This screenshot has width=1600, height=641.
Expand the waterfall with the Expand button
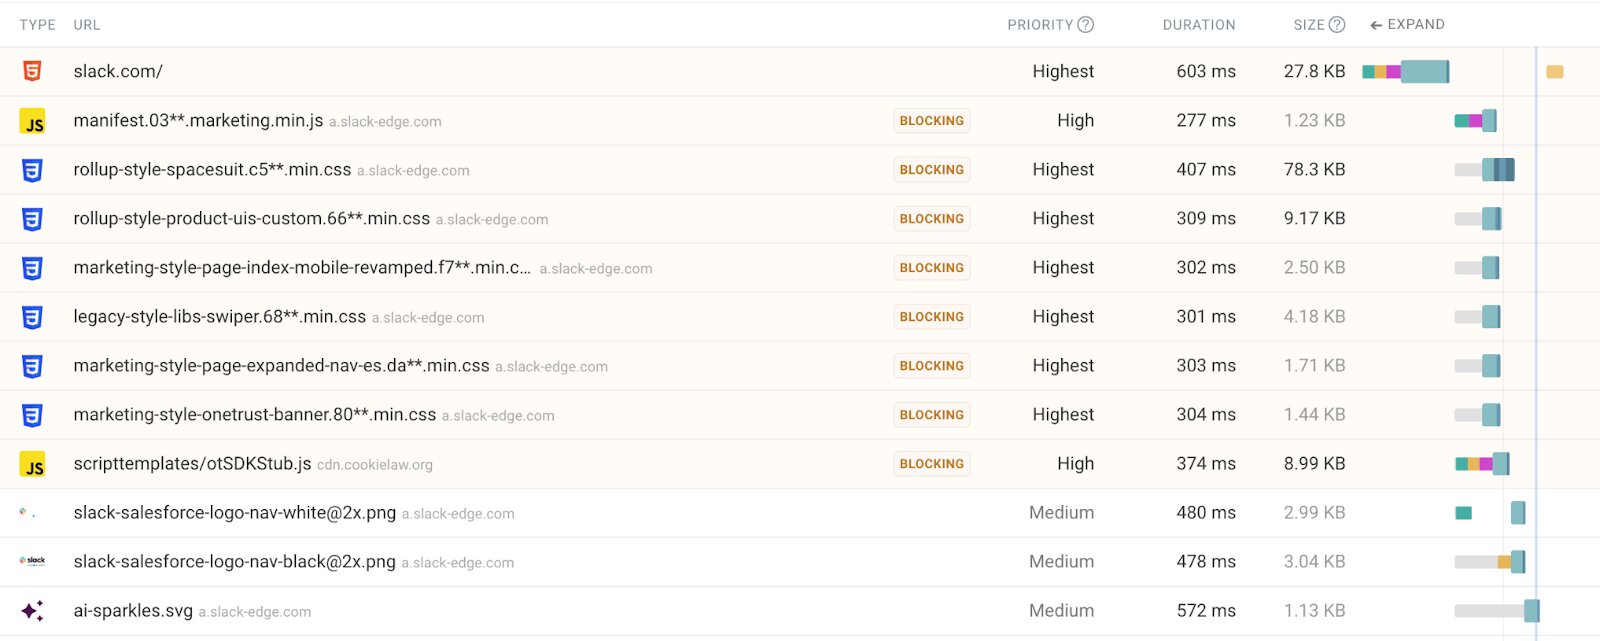coord(1407,24)
